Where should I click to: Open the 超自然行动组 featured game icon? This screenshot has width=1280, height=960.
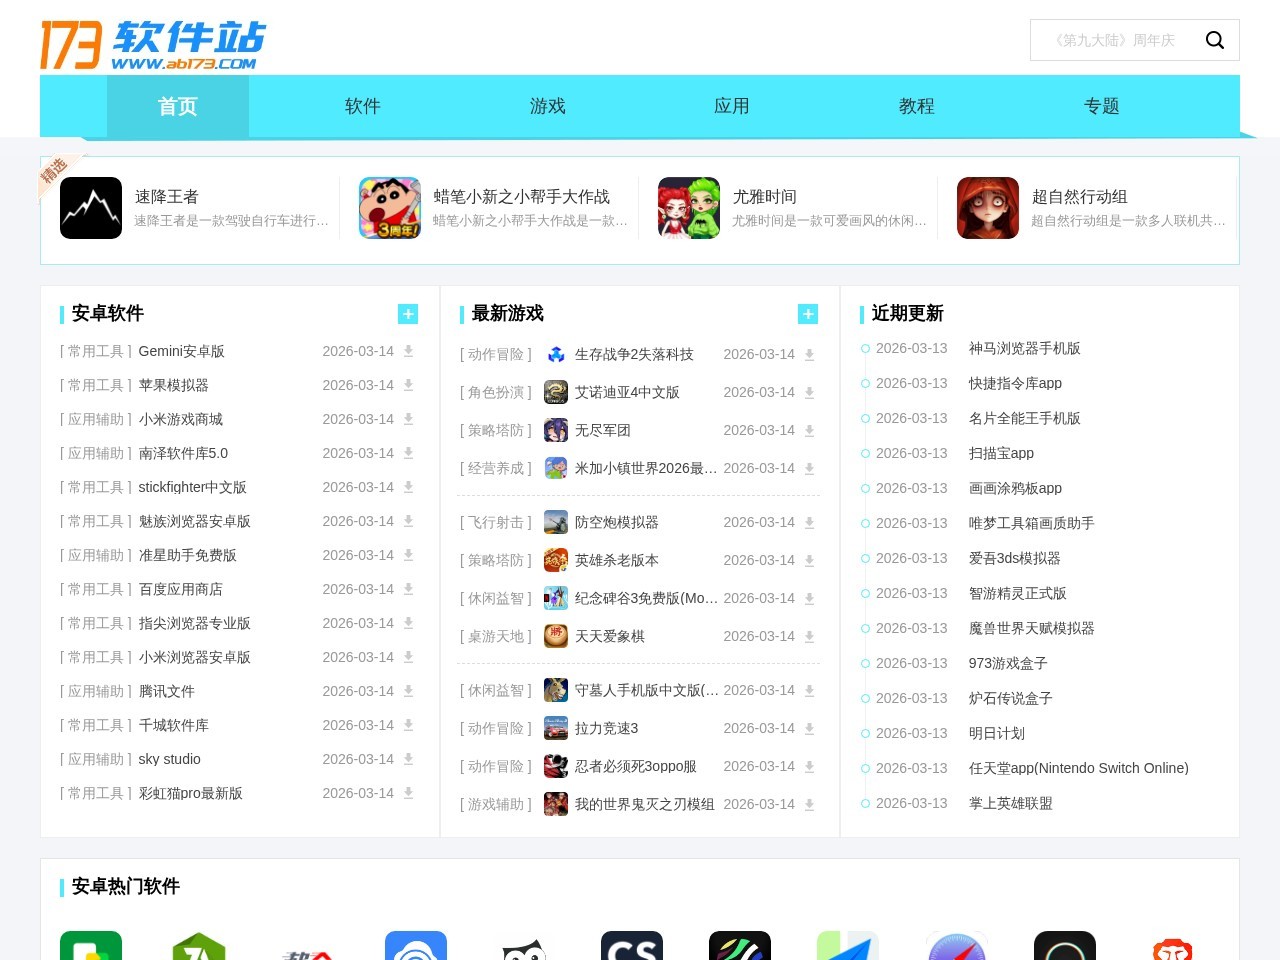pos(988,208)
